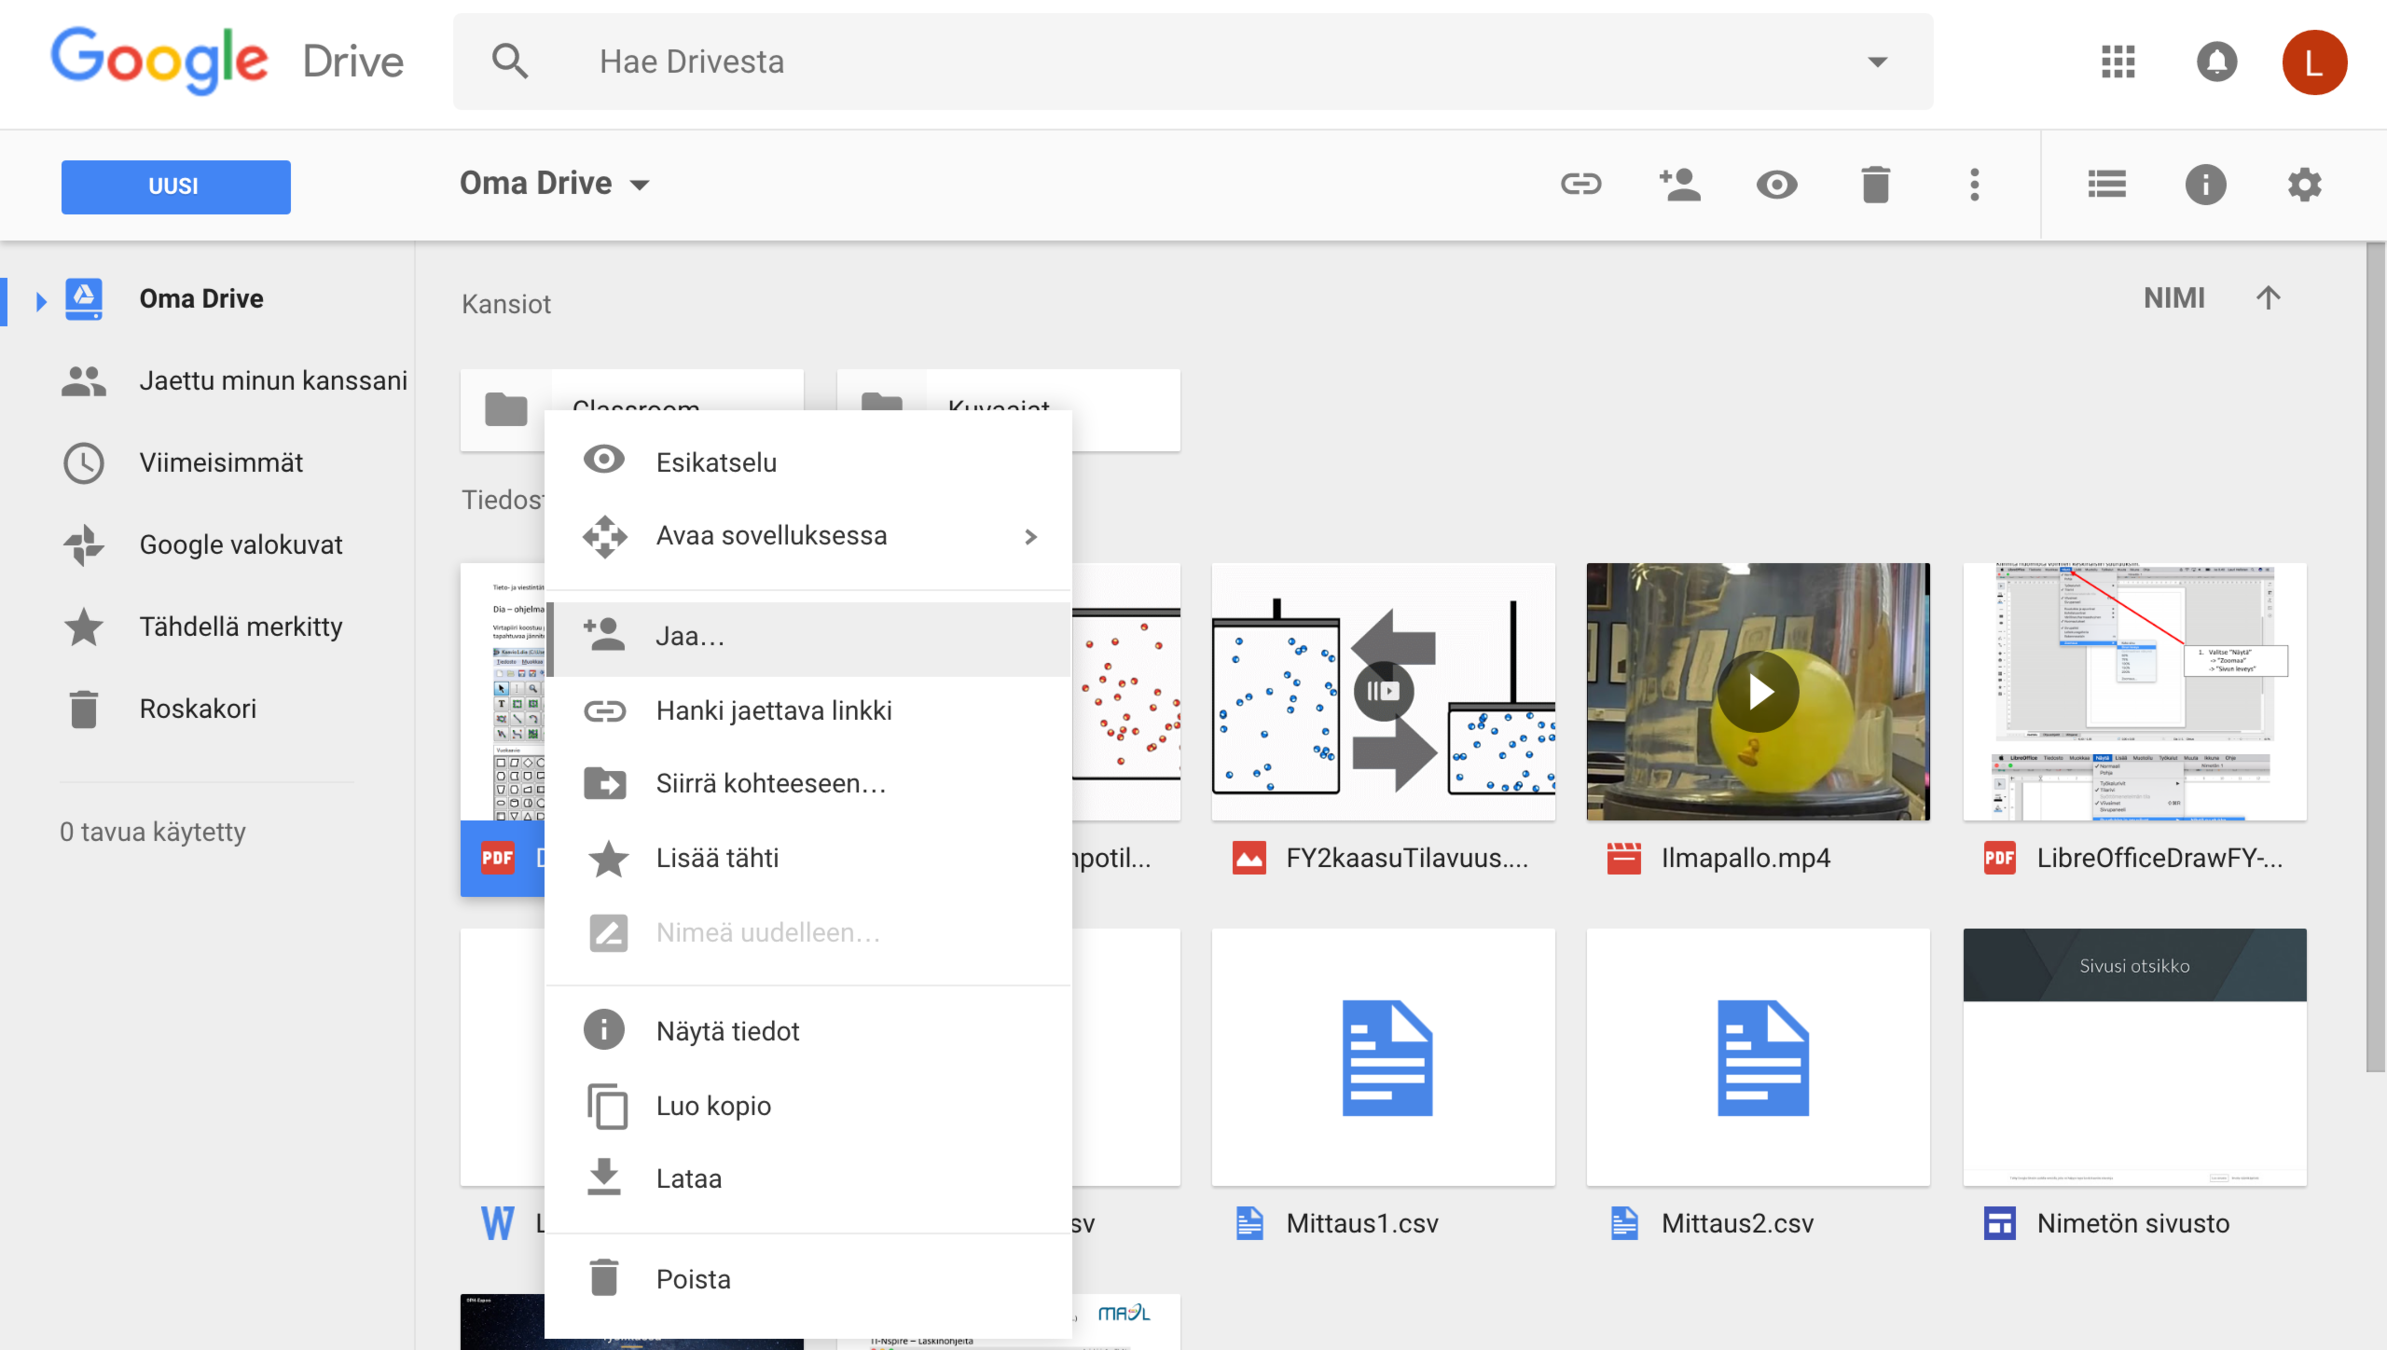Click the trash icon in top toolbar

click(1875, 184)
